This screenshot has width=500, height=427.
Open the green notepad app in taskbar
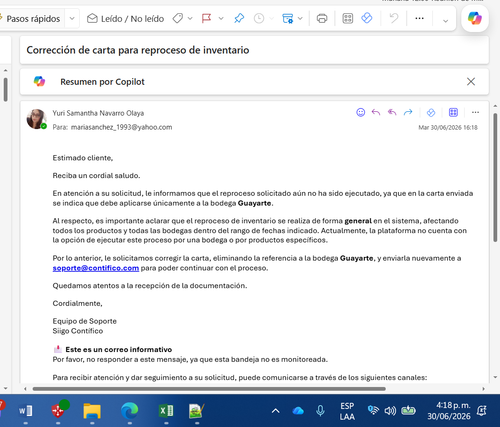coord(196,411)
